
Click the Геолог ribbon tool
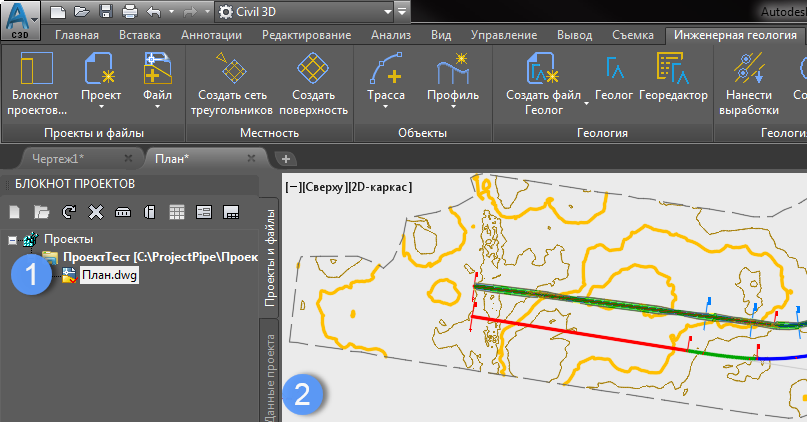(x=614, y=77)
